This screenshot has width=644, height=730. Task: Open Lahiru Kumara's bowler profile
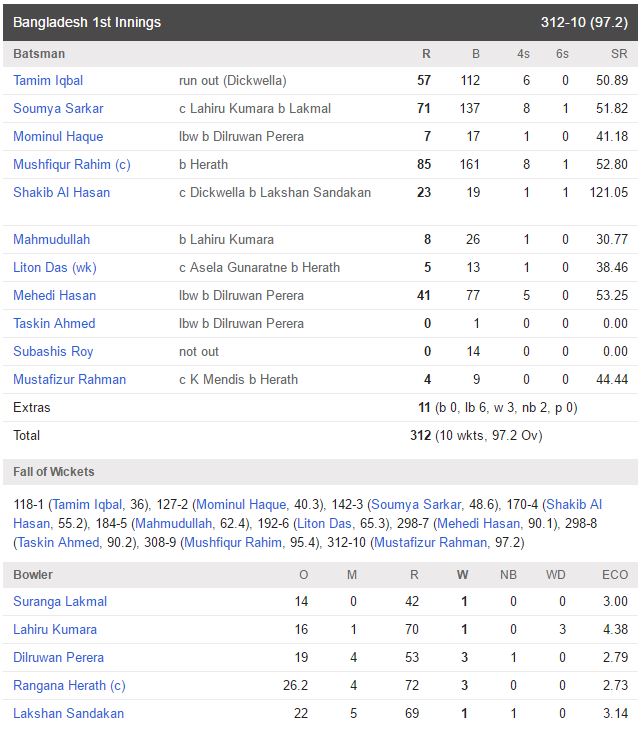pos(55,629)
